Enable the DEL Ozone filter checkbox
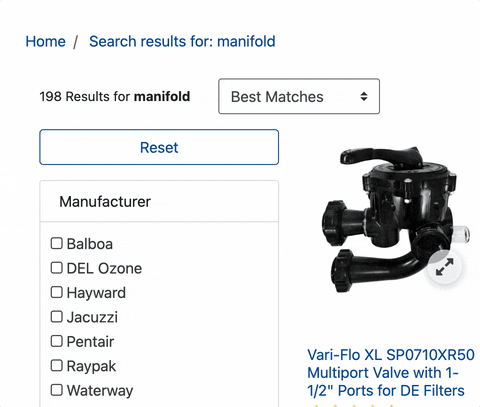480x407 pixels. tap(57, 268)
